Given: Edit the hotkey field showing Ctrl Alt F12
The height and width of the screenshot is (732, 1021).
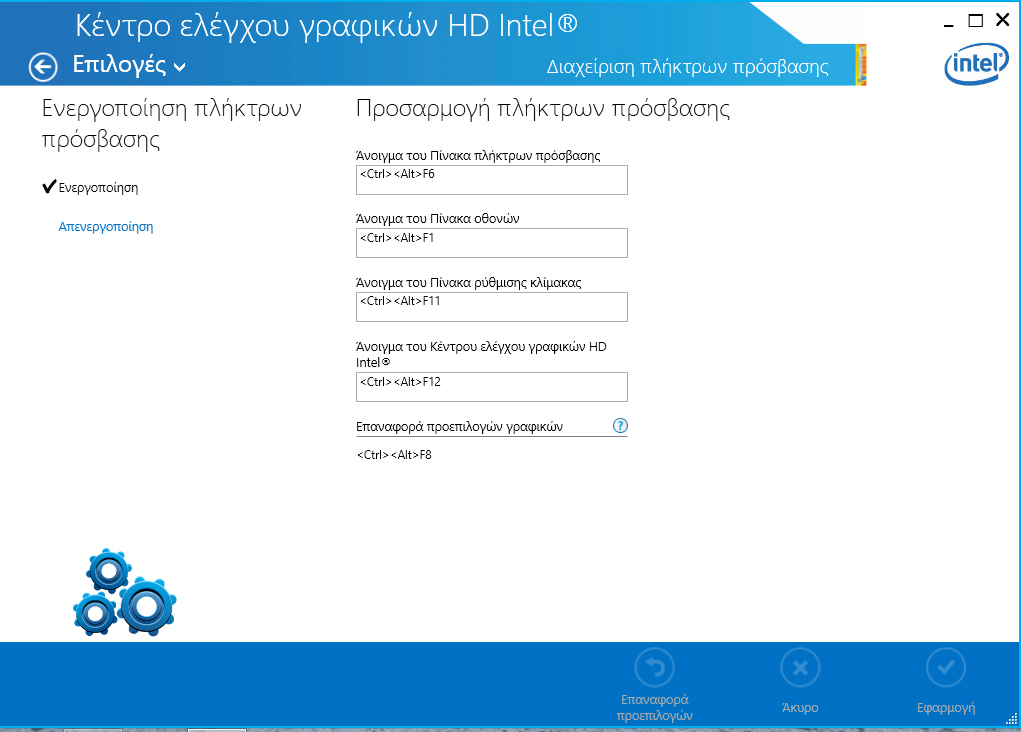Looking at the screenshot, I should point(492,387).
